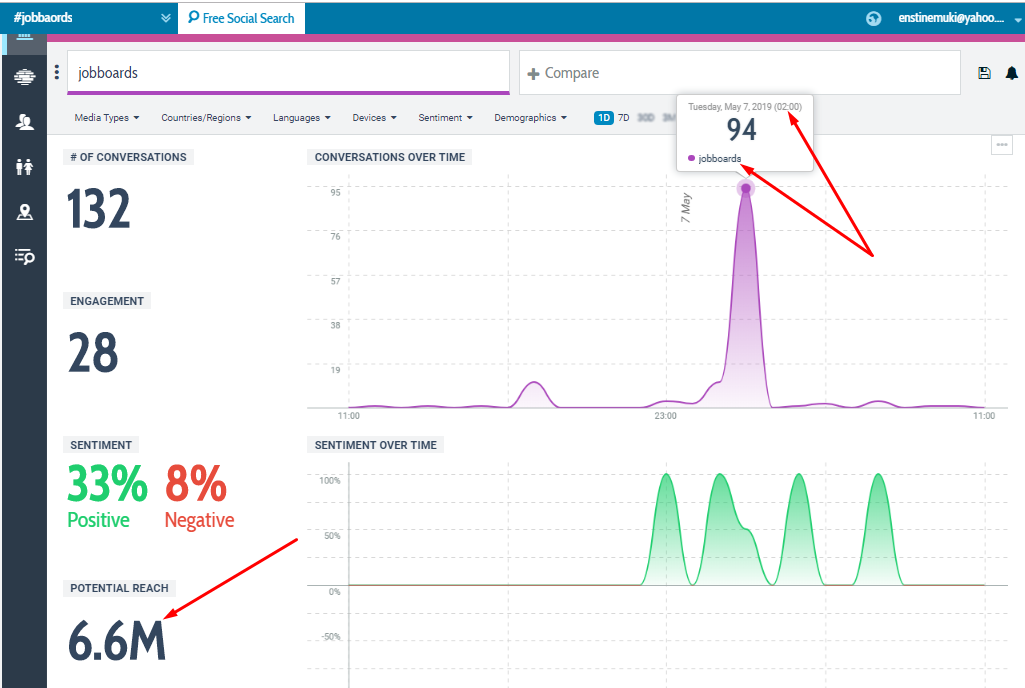The image size is (1025, 688).
Task: Open the chart more-options ellipsis button
Action: coord(1001,145)
